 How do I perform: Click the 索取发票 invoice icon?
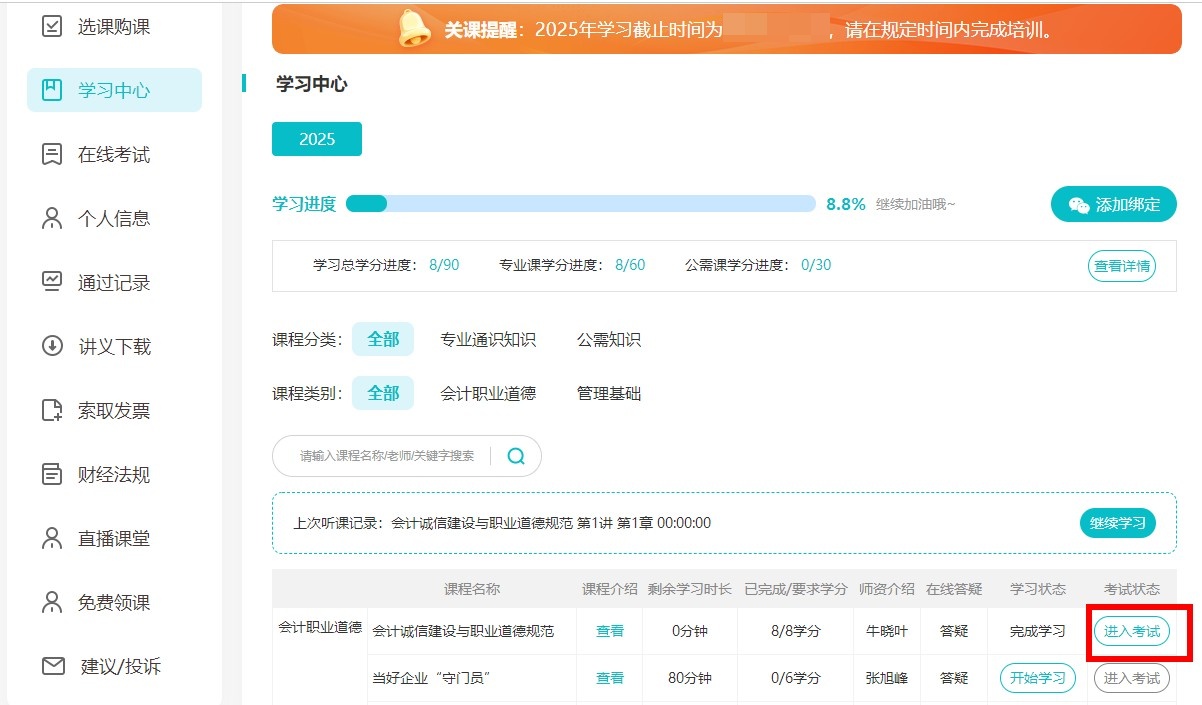[x=50, y=410]
